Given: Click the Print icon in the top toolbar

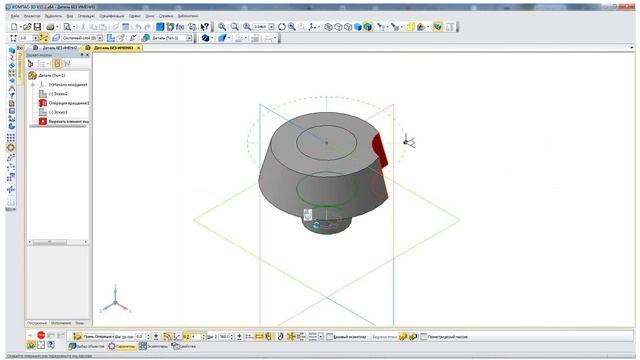Looking at the screenshot, I should (50, 27).
